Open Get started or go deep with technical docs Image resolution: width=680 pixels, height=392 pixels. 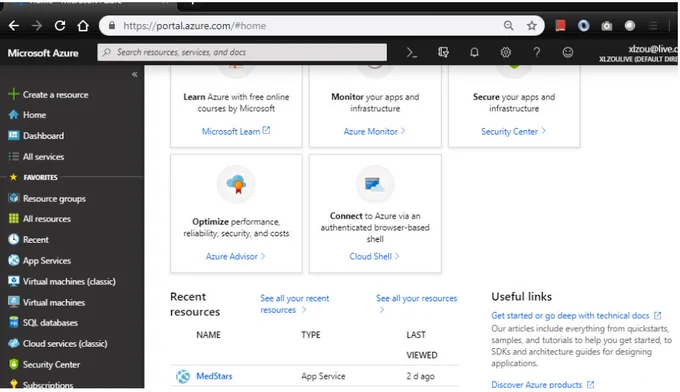pyautogui.click(x=576, y=315)
